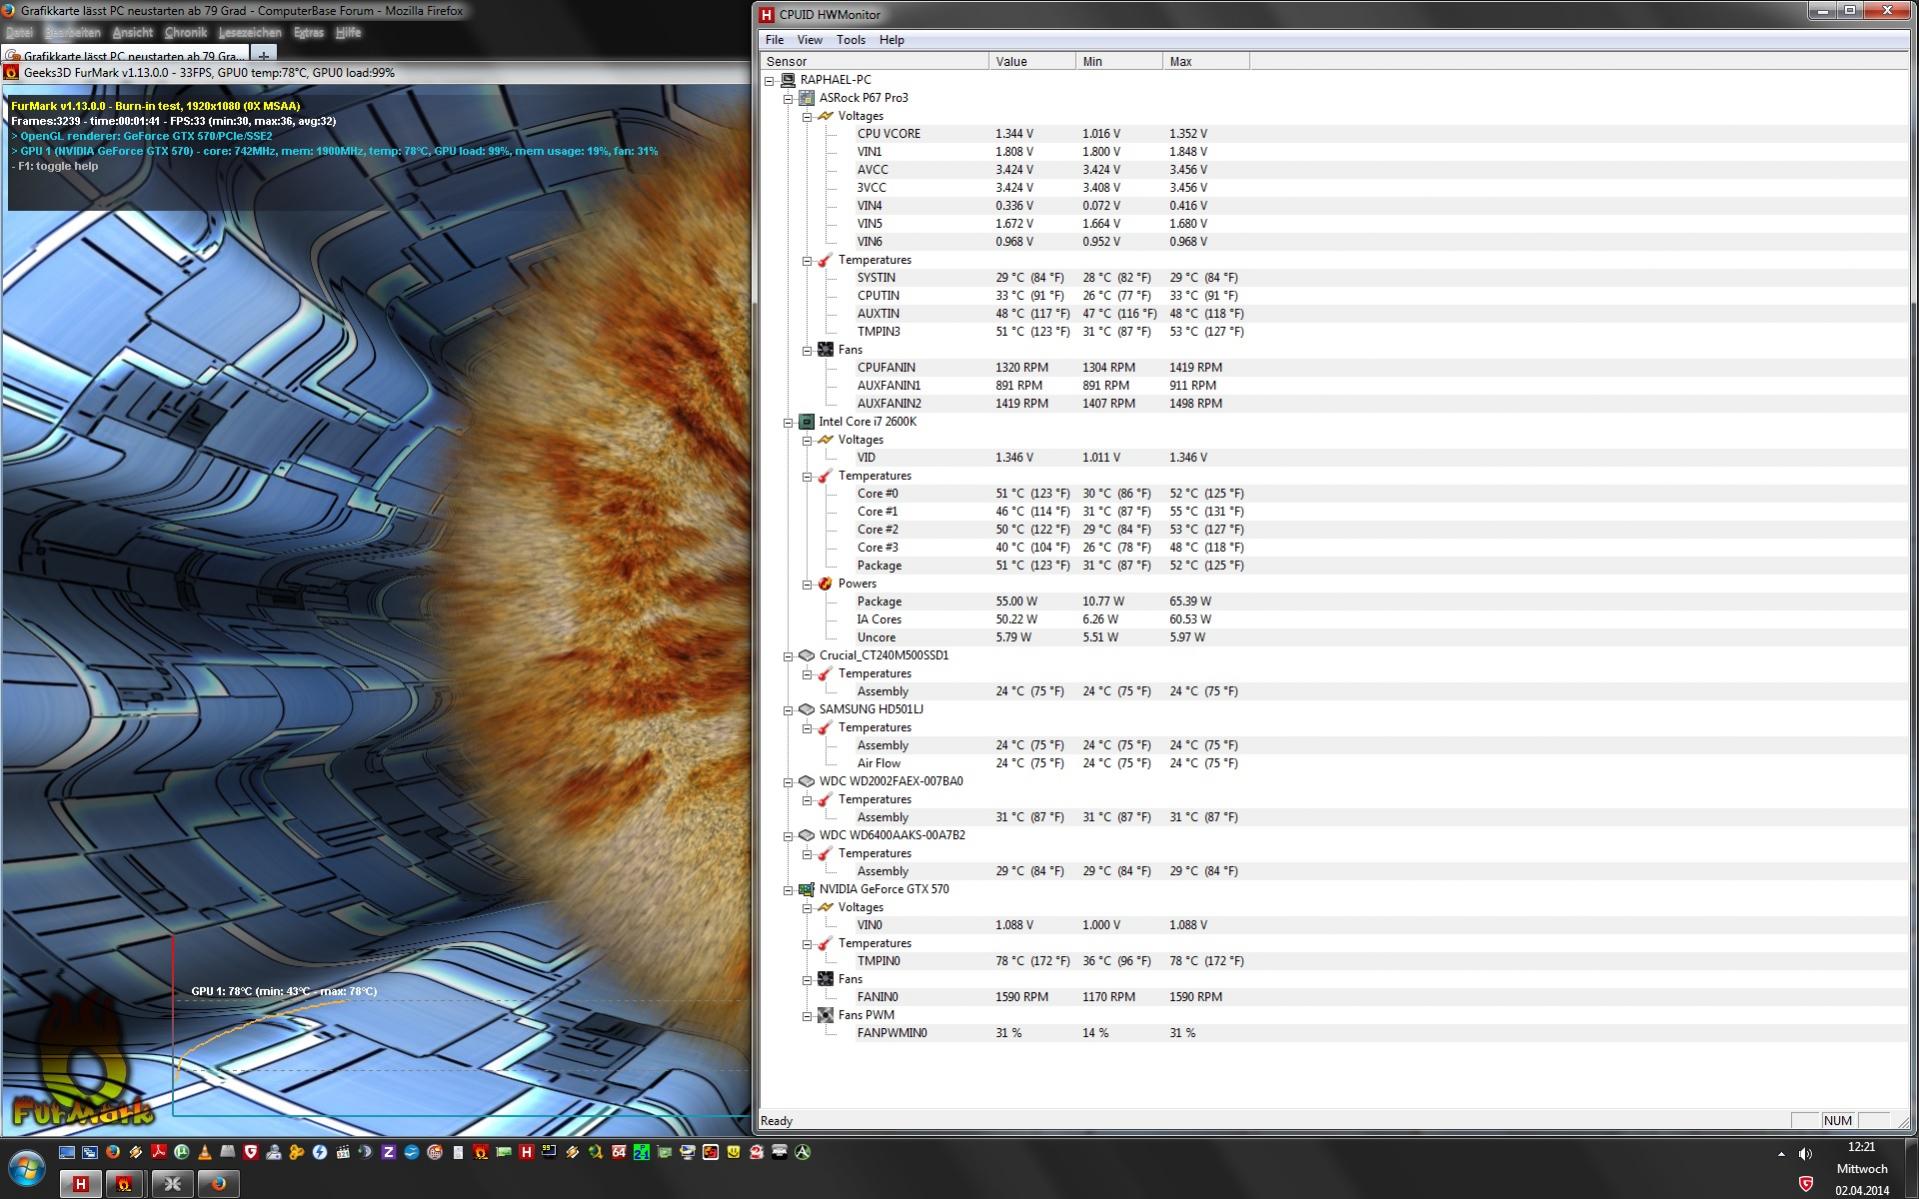Collapse the Crucial_CT240M500SSD1 node
The width and height of the screenshot is (1919, 1199).
click(x=789, y=656)
